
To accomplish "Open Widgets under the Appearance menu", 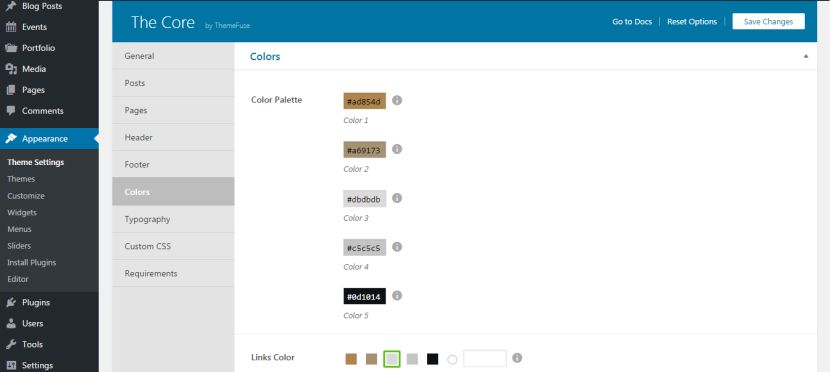I will click(22, 212).
